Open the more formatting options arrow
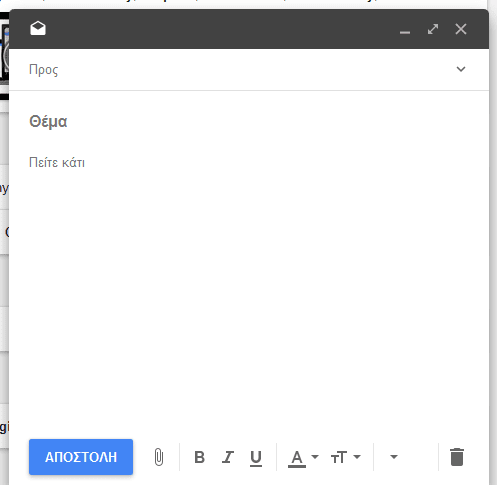Screen dimensions: 497x485 pyautogui.click(x=394, y=457)
